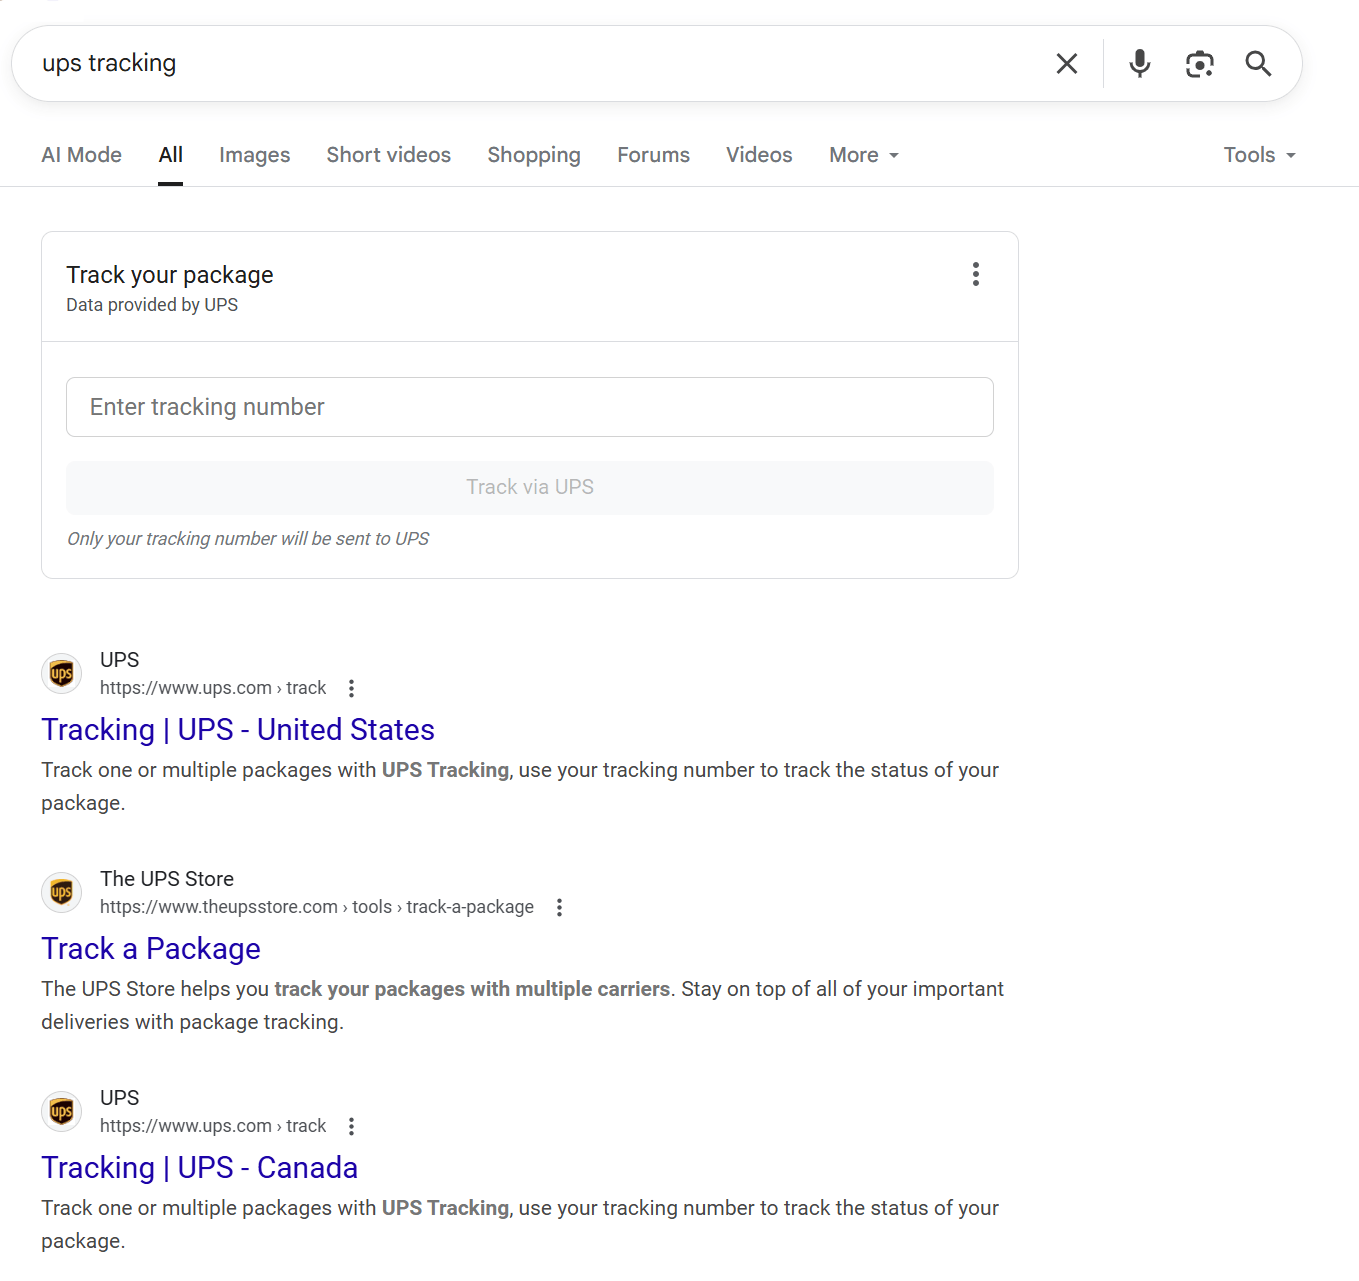
Task: Select the All results tab
Action: [171, 155]
